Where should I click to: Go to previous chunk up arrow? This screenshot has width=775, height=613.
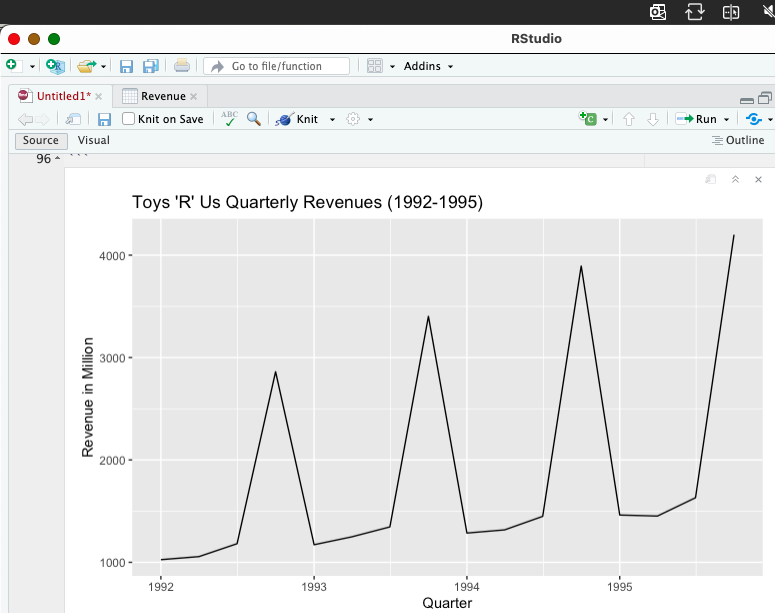629,119
